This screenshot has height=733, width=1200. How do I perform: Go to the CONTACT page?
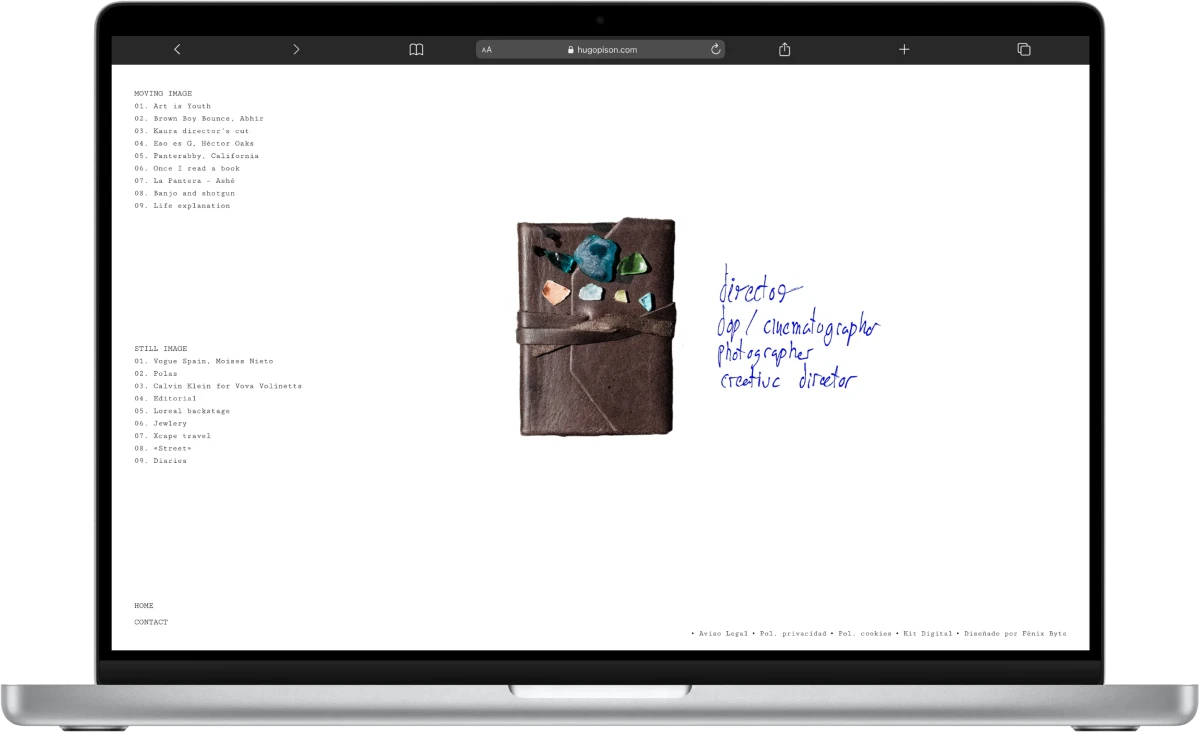pos(151,622)
